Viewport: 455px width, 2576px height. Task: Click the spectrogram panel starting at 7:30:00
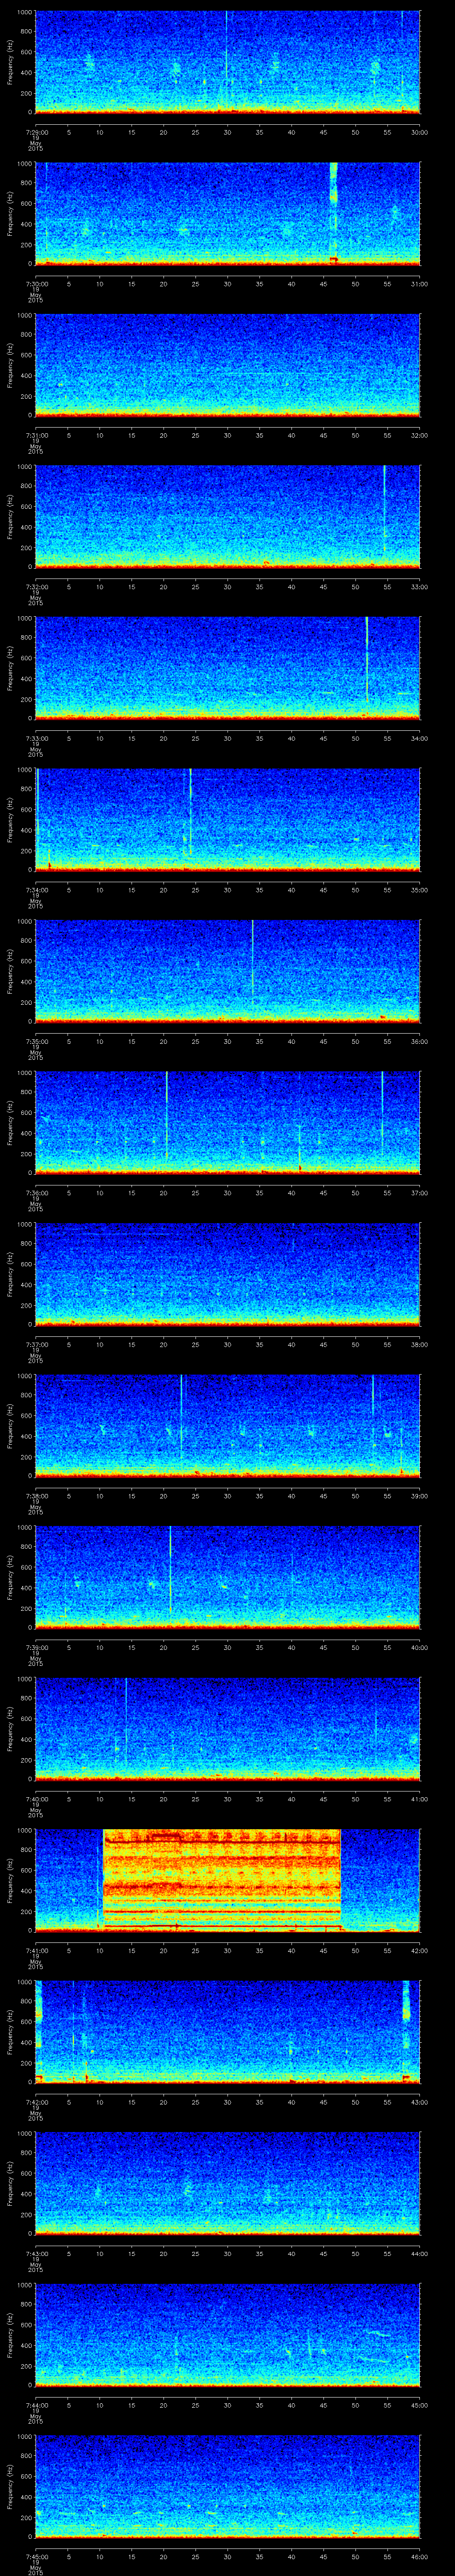(227, 214)
